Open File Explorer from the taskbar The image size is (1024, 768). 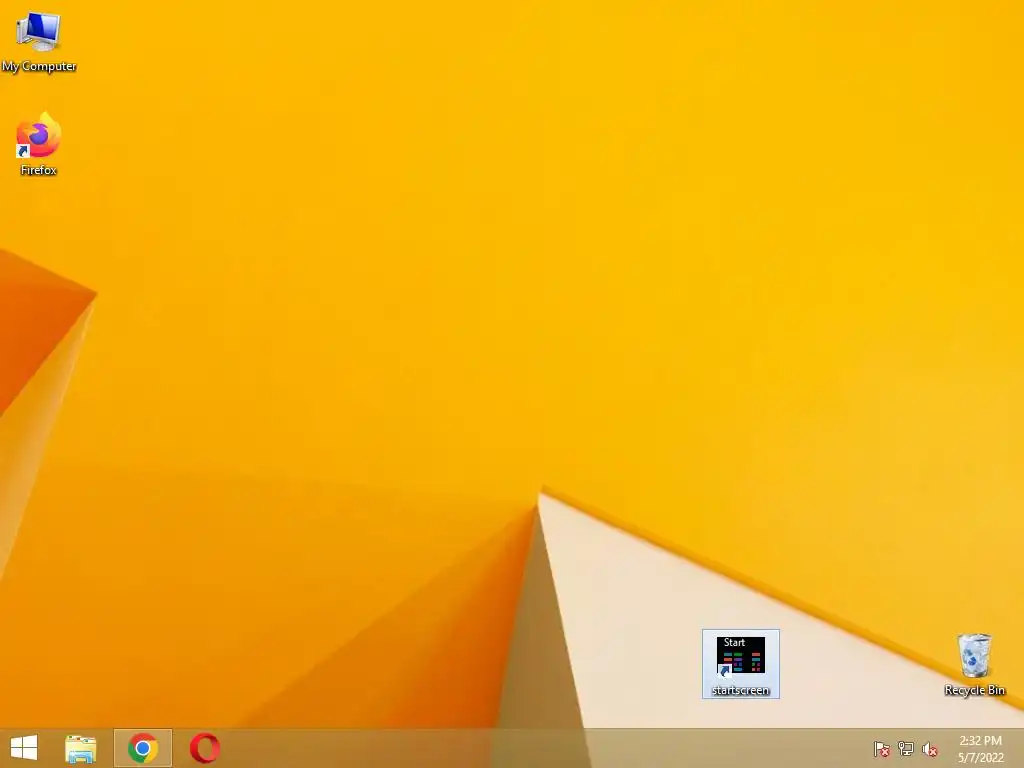click(80, 748)
